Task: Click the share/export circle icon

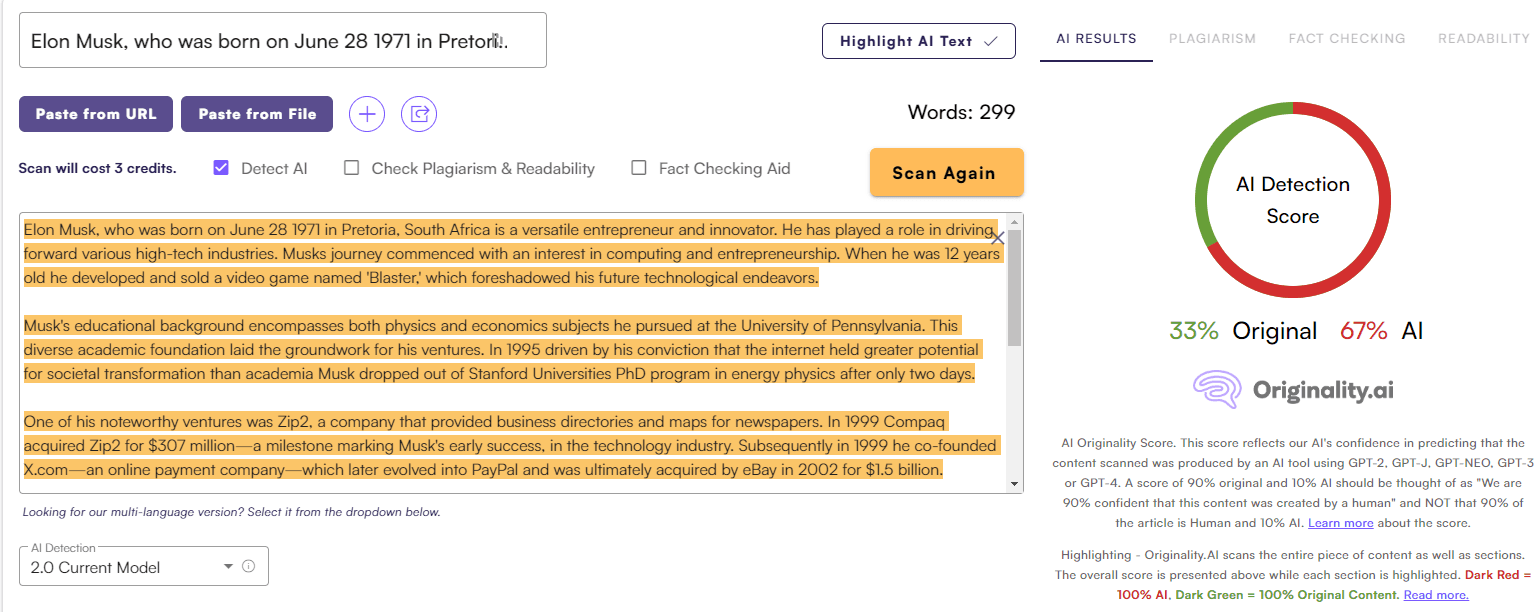Action: coord(419,114)
